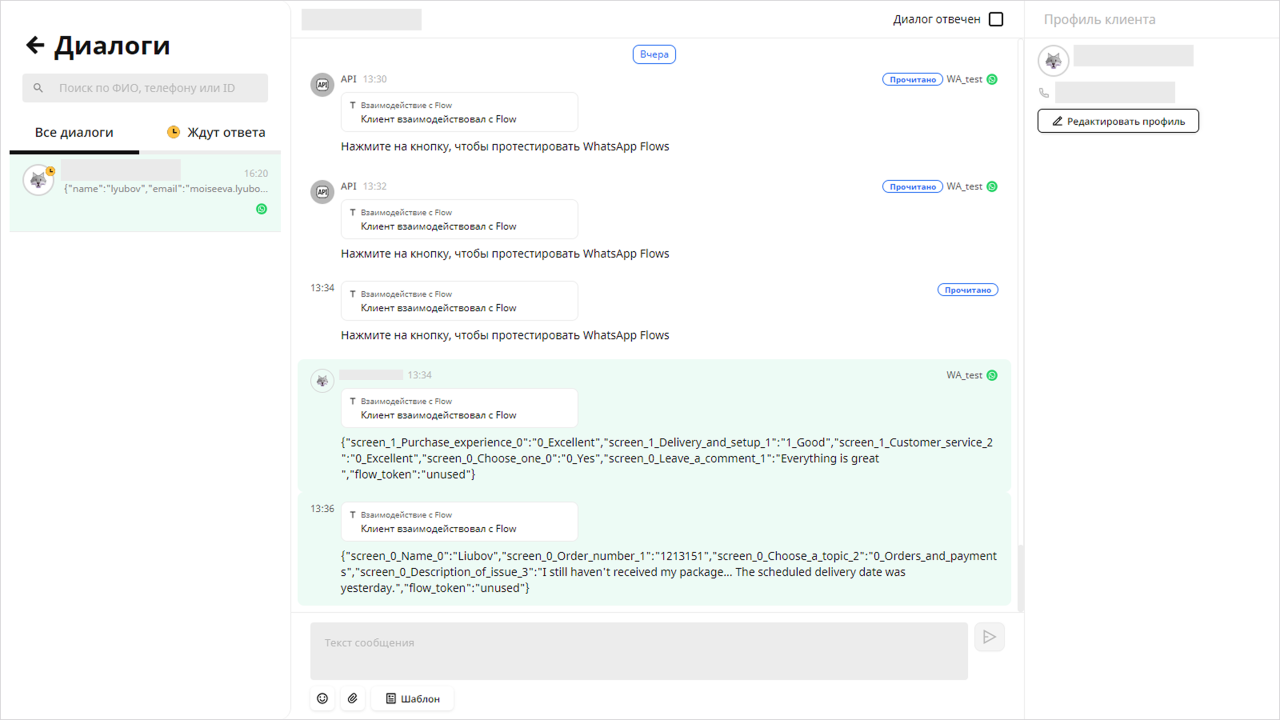This screenshot has height=720, width=1280.
Task: Click the client profile avatar
Action: click(x=1053, y=61)
